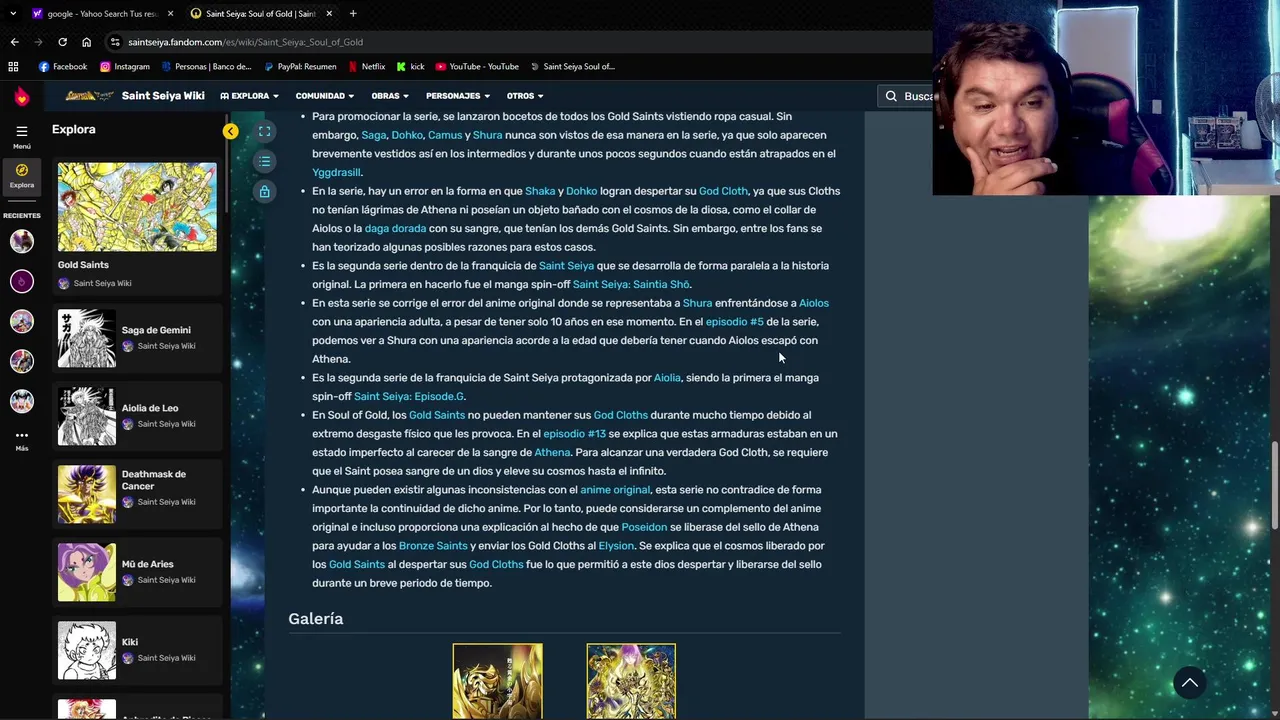Expand the OBRAS dropdown menu

390,96
